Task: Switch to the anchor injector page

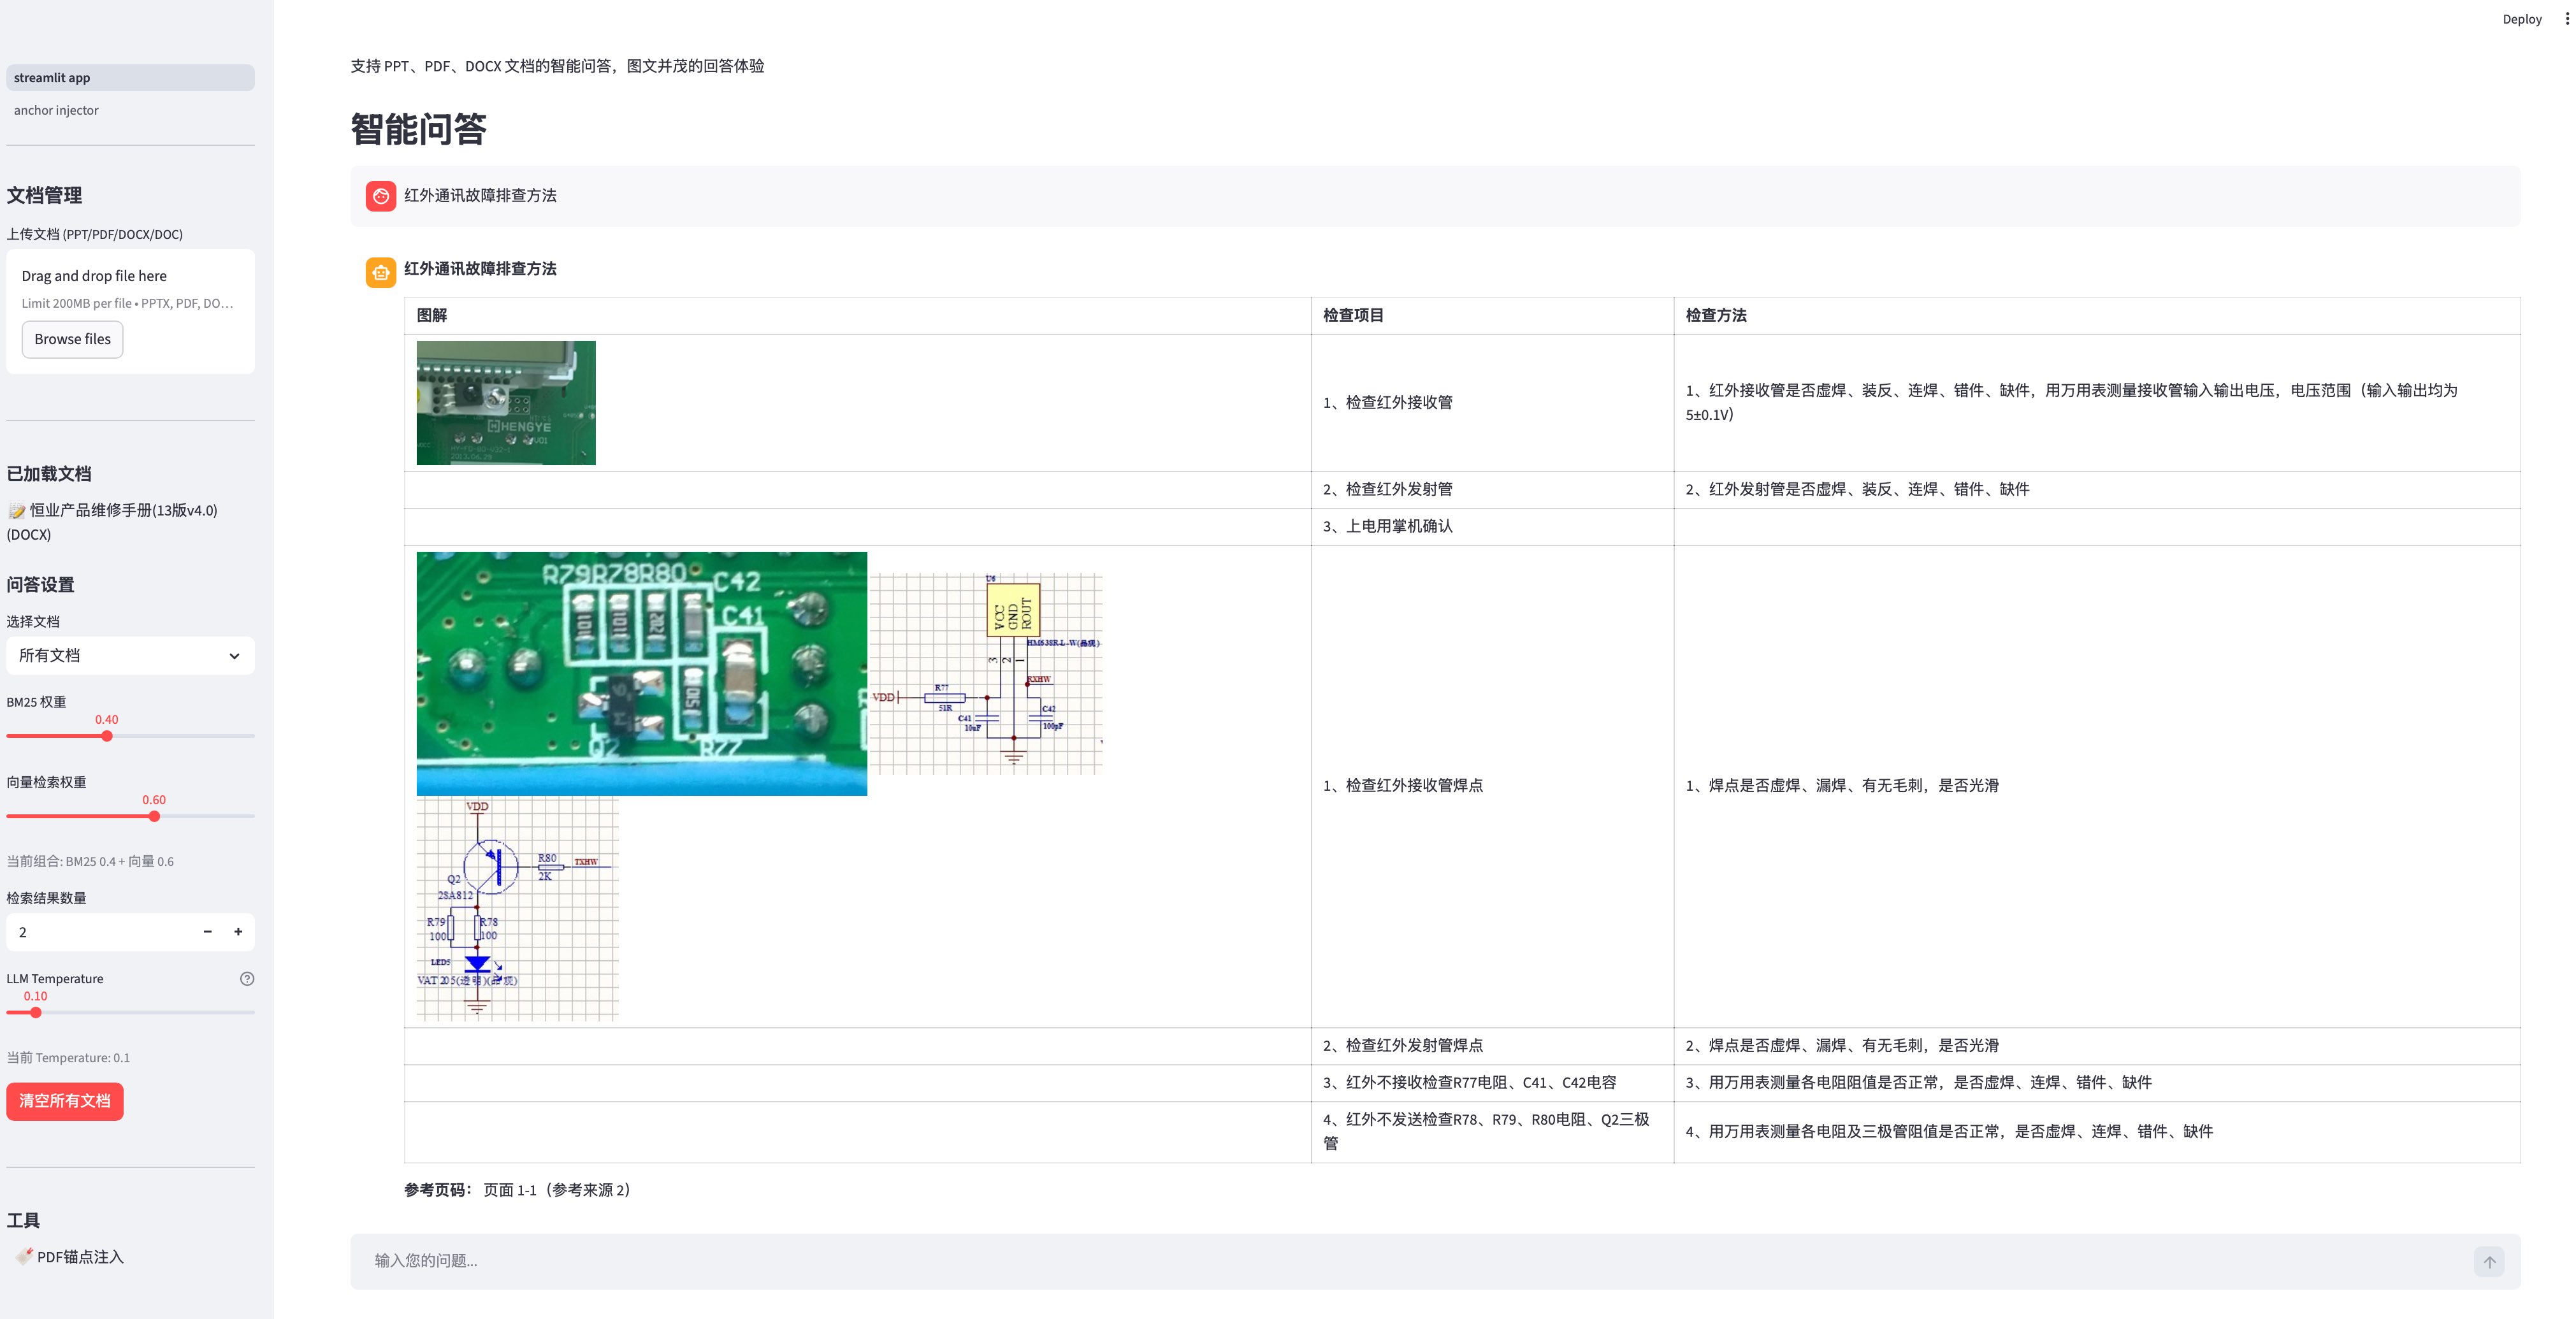Action: (x=56, y=111)
